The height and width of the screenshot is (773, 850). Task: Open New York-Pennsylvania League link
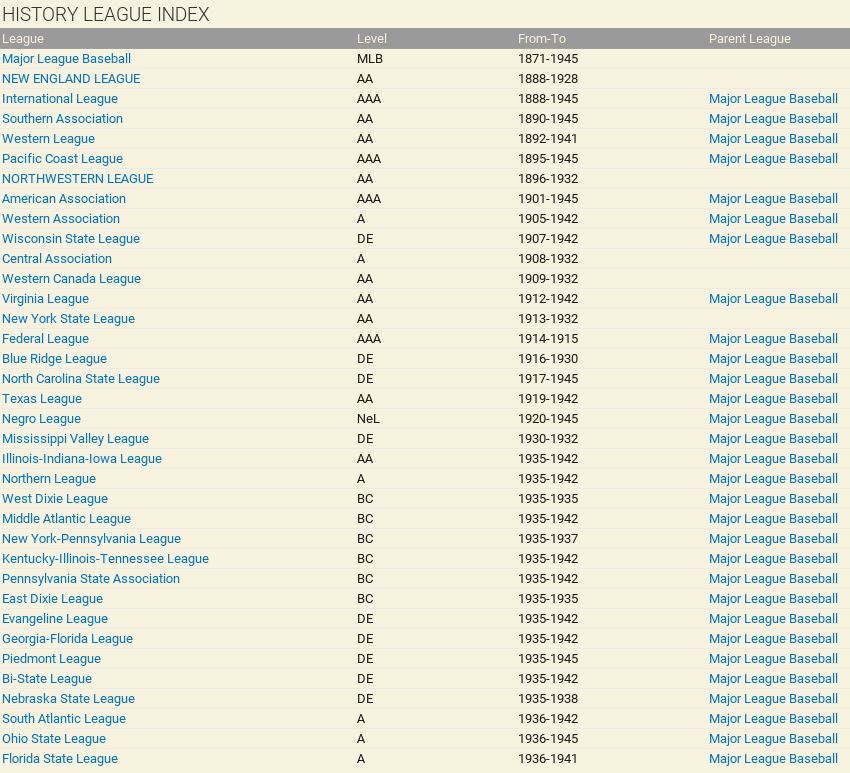(92, 540)
